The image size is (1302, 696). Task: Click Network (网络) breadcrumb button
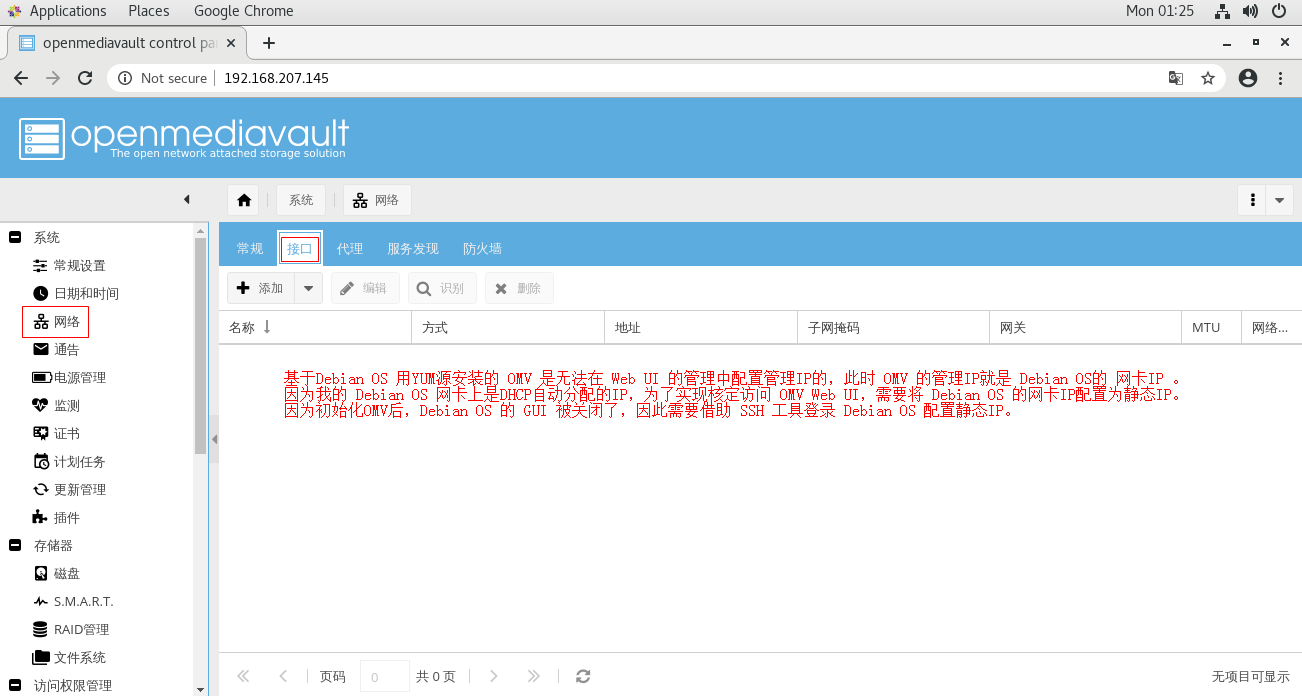click(x=377, y=200)
